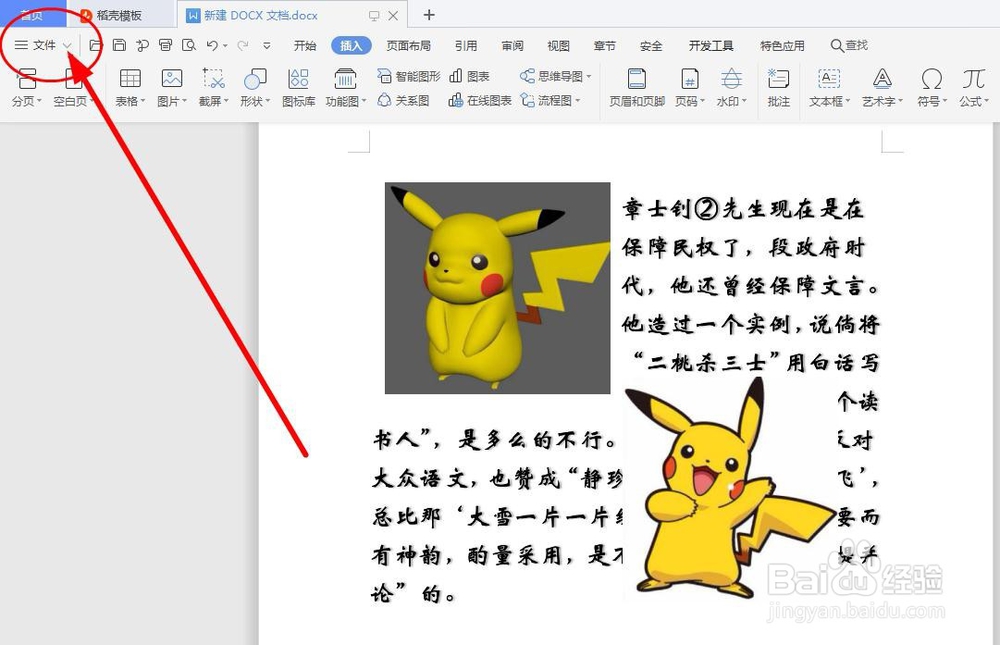
Task: Open the Icon Library (图标库)
Action: tap(297, 85)
